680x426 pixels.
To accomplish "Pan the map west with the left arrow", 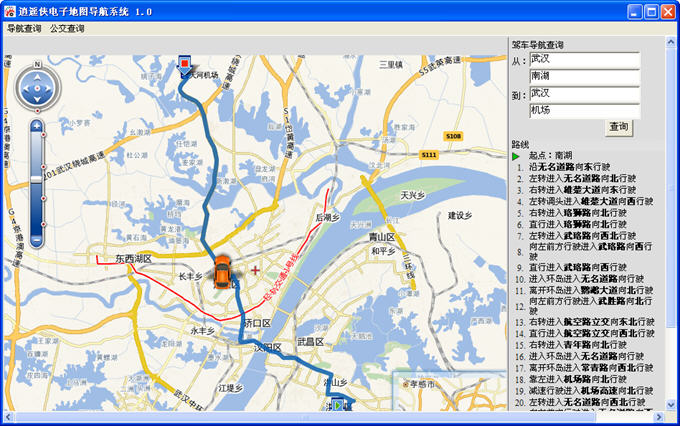I will (x=26, y=88).
